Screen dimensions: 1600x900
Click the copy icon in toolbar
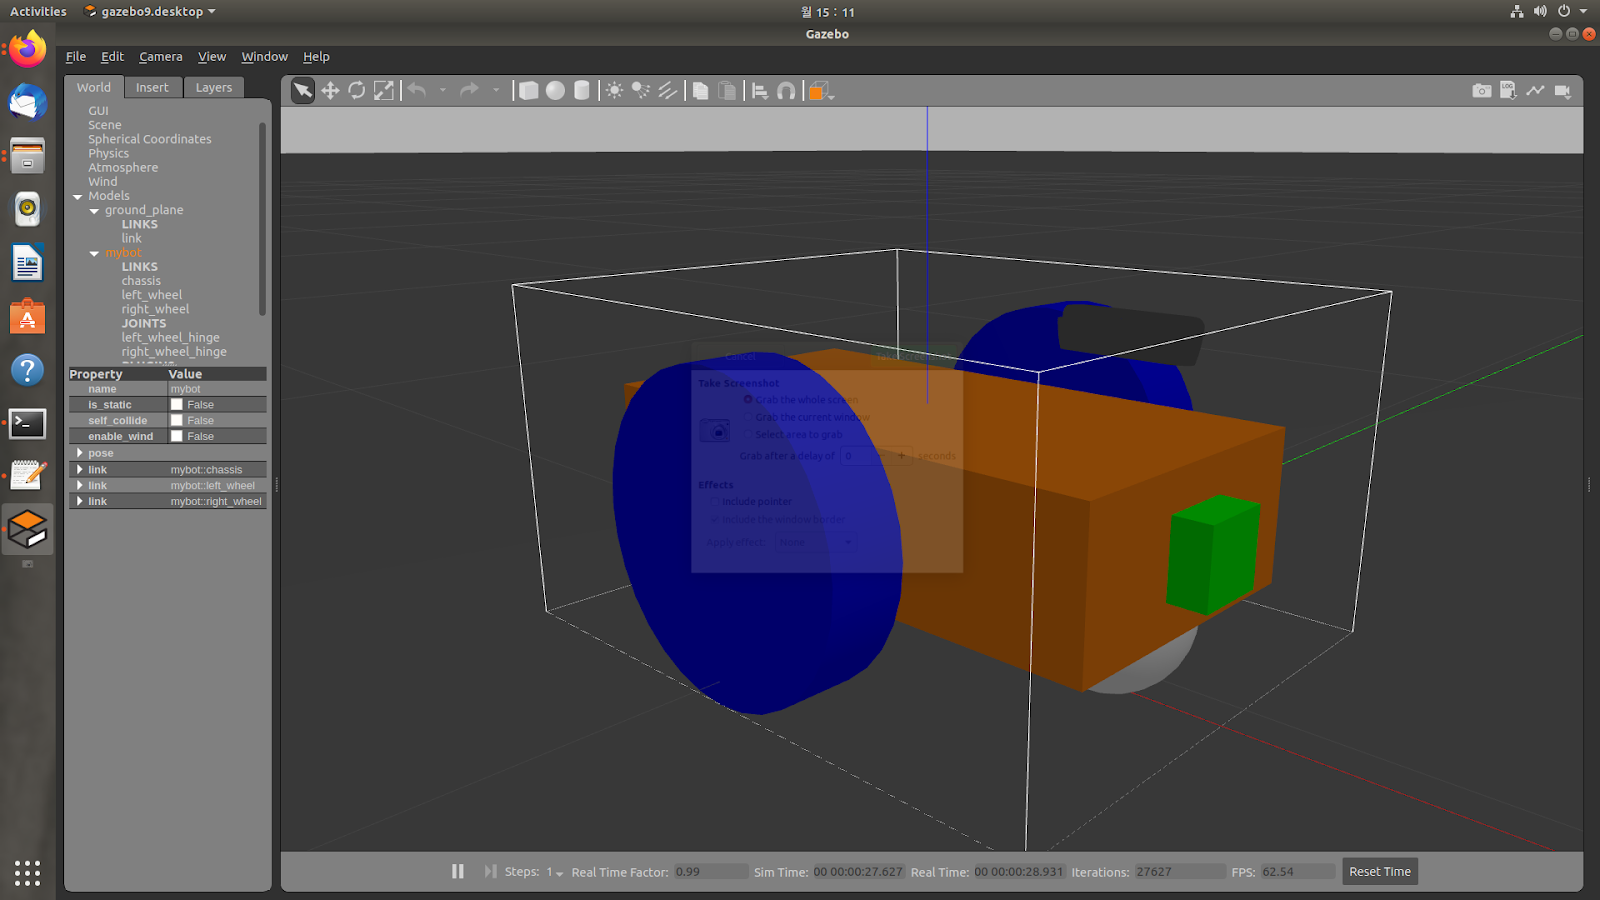point(701,91)
